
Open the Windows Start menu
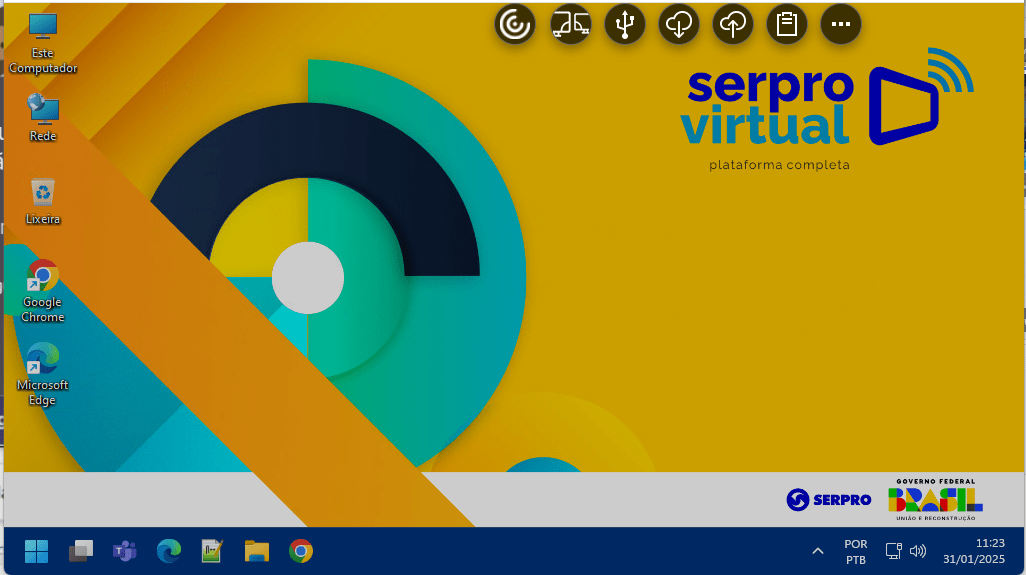[x=37, y=551]
